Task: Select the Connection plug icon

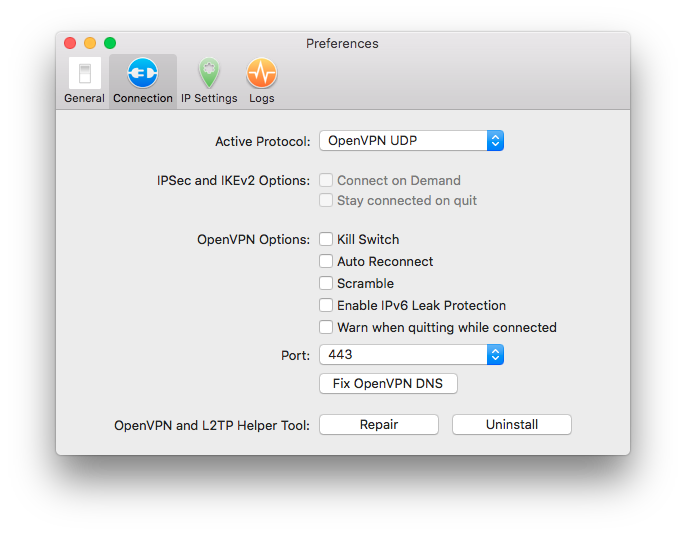Action: 143,73
